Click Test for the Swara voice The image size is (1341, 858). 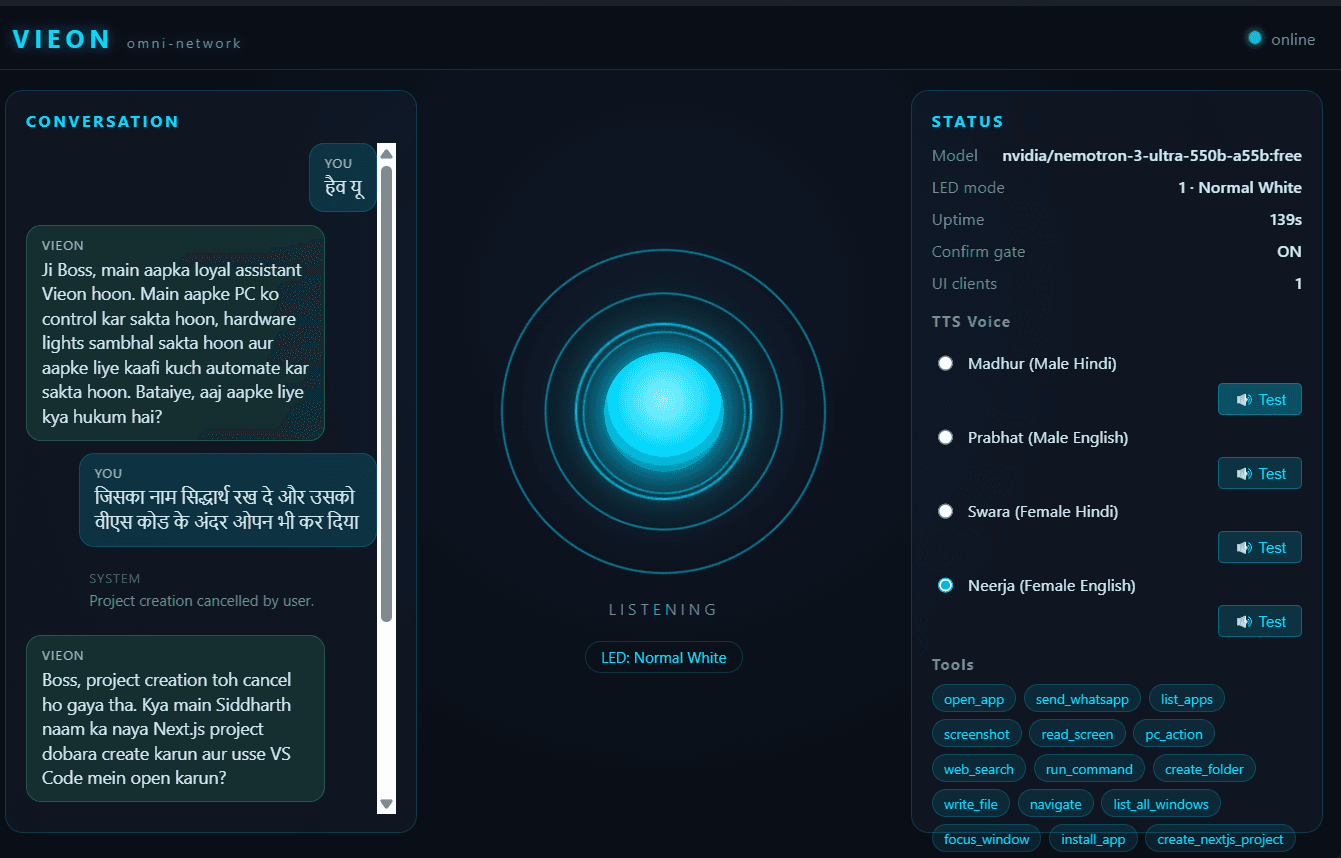[x=1260, y=547]
